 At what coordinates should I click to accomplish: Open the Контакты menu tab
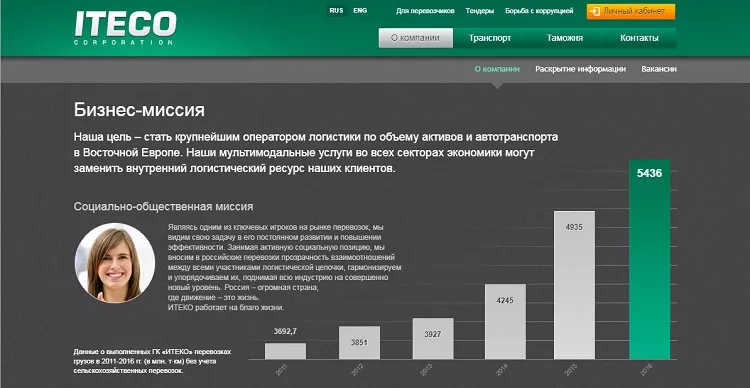[640, 38]
